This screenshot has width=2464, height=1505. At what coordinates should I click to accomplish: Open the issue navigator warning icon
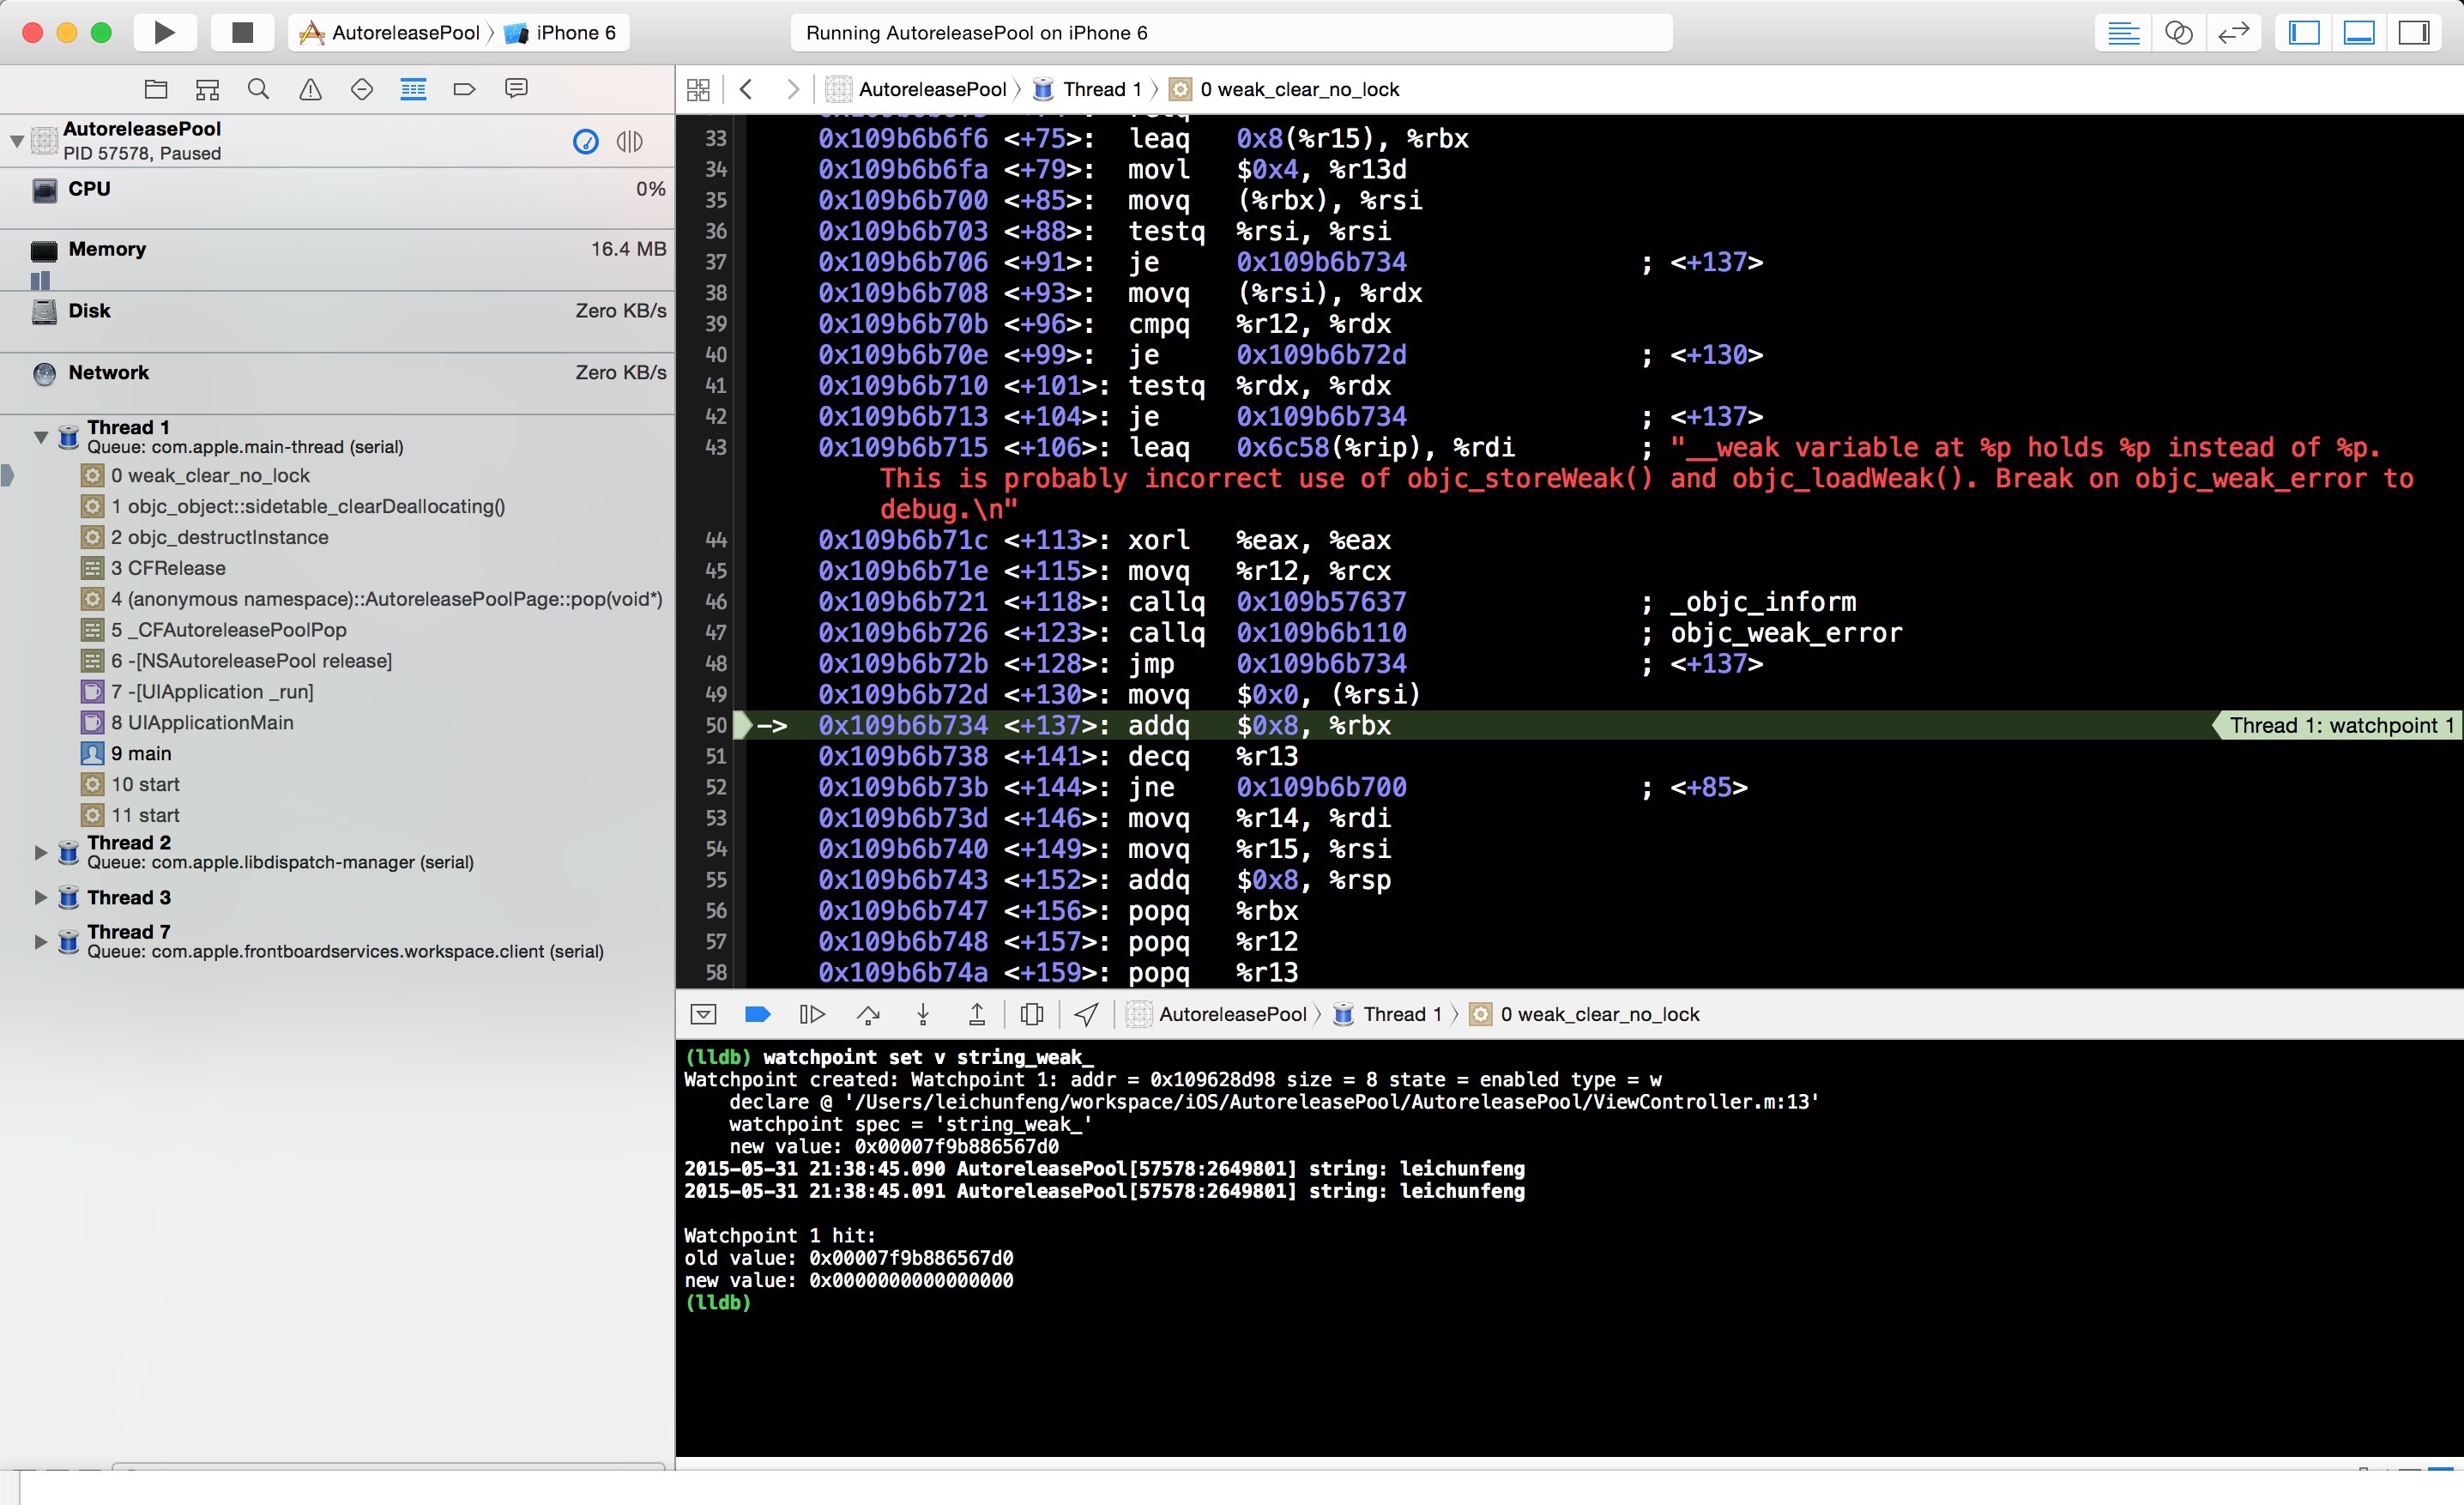[310, 89]
